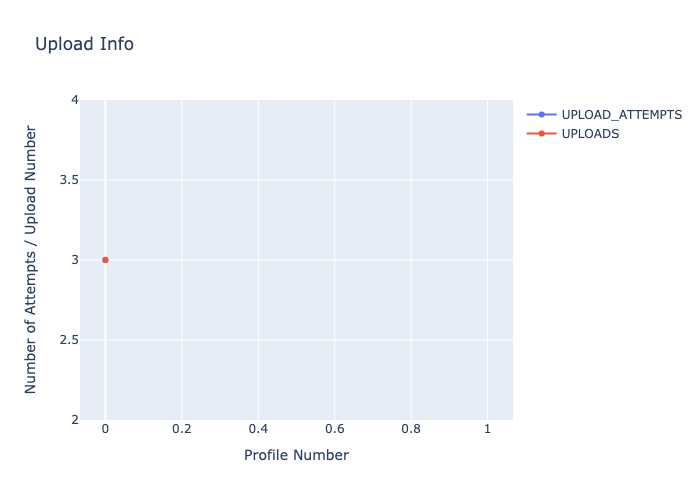
Task: Click the red data point at zero
Action: pyautogui.click(x=105, y=260)
